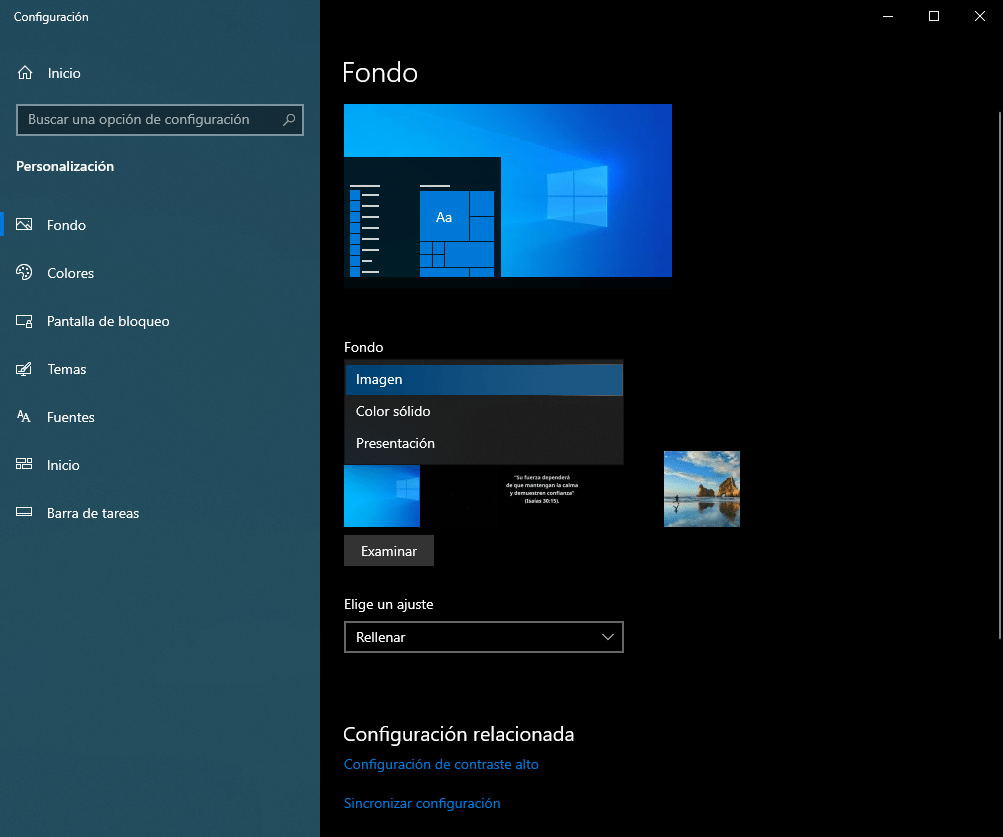This screenshot has width=1003, height=837.
Task: Click the Buscar una opción de configuración field
Action: tap(150, 120)
